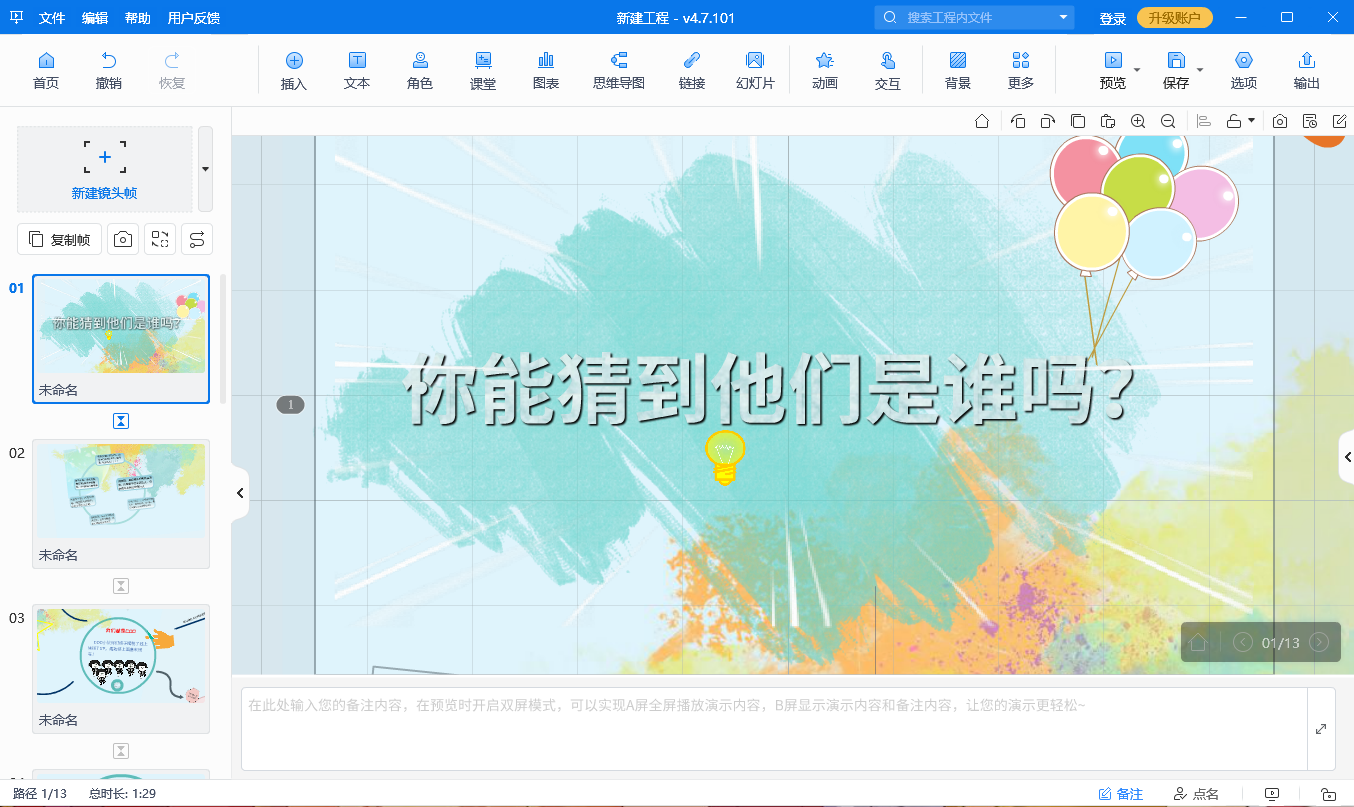This screenshot has height=807, width=1354.
Task: Expand the right side panel arrow
Action: [1346, 457]
